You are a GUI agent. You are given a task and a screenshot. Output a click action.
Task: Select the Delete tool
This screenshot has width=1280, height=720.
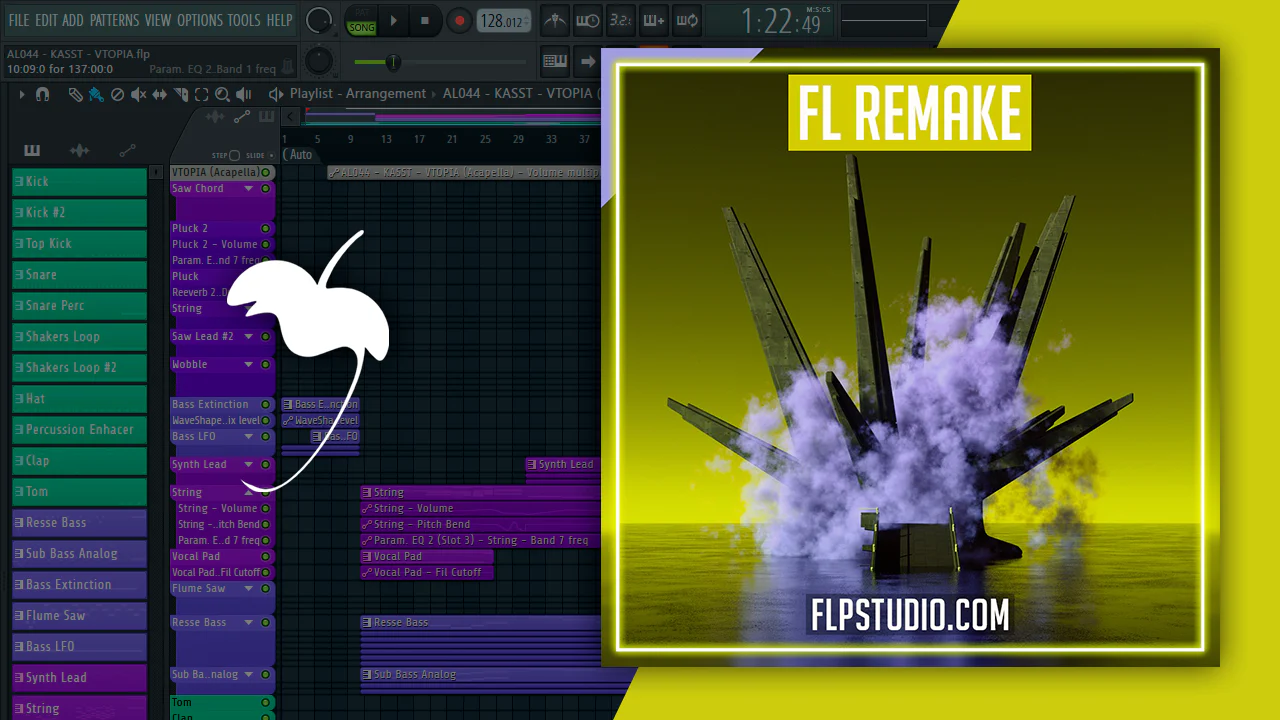117,94
